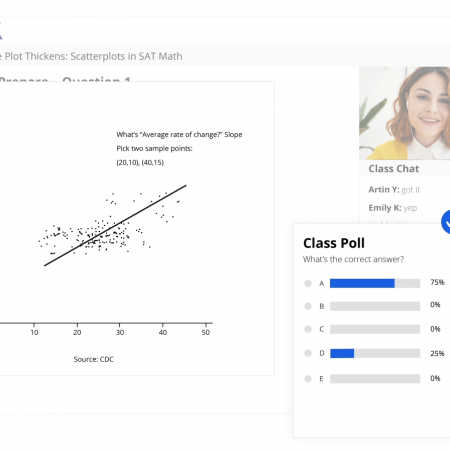Click the 75% result bar for A

pos(375,283)
